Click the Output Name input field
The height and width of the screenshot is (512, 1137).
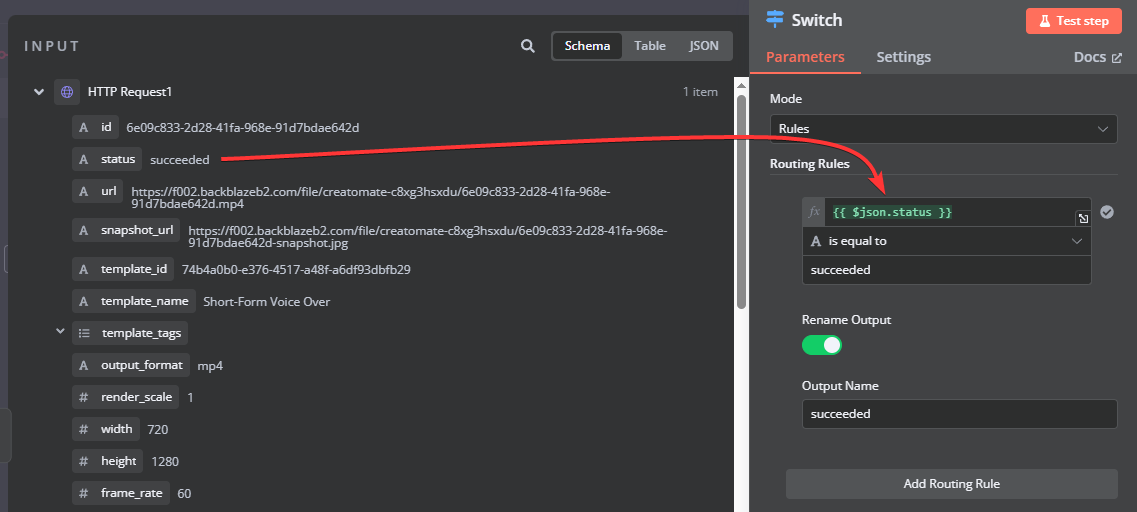coord(959,414)
